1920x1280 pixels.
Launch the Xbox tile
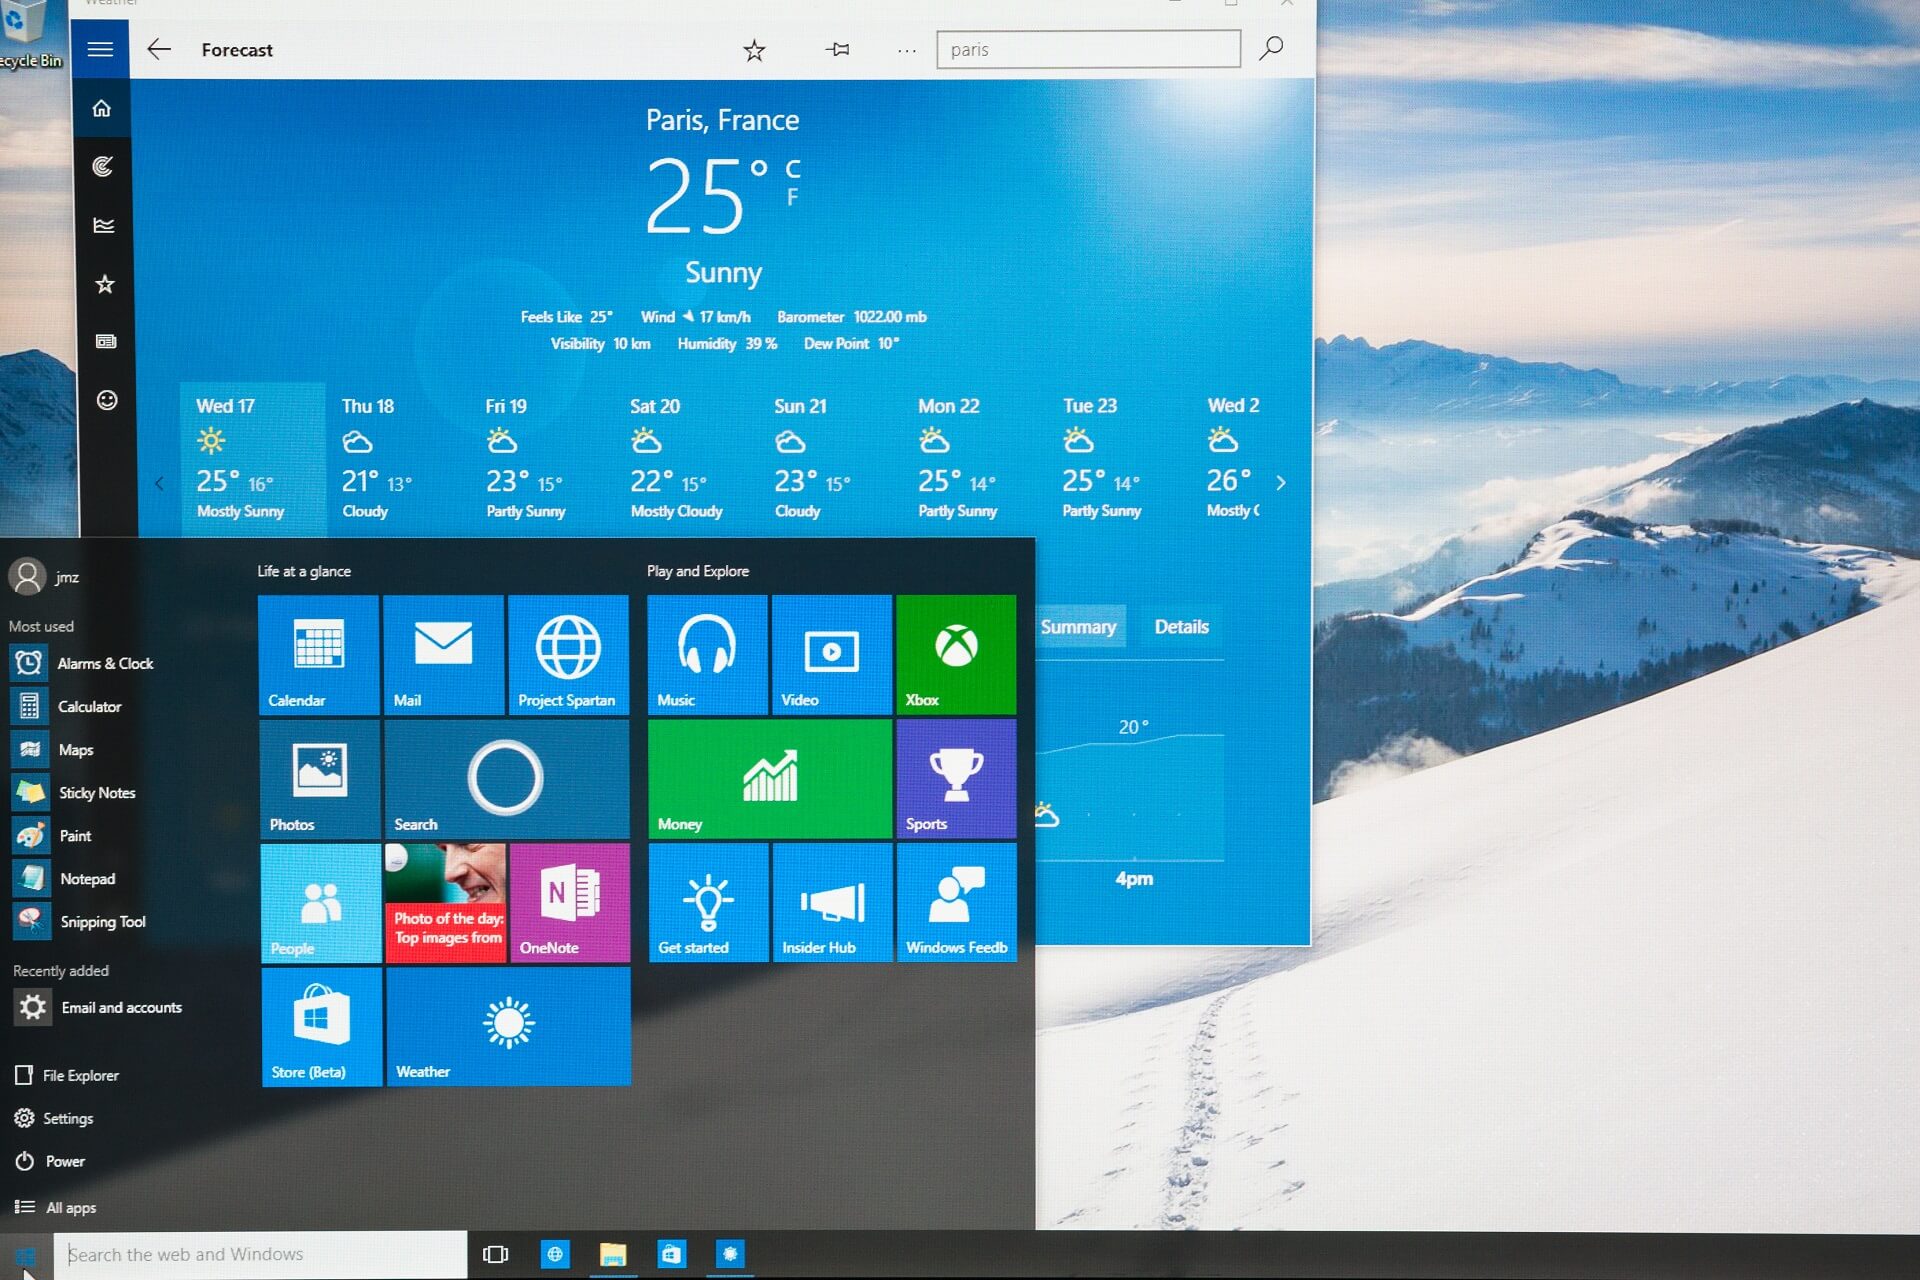pyautogui.click(x=956, y=654)
